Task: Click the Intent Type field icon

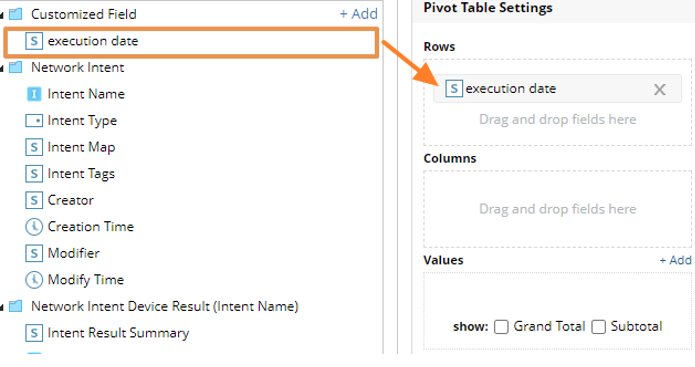Action: (x=34, y=121)
